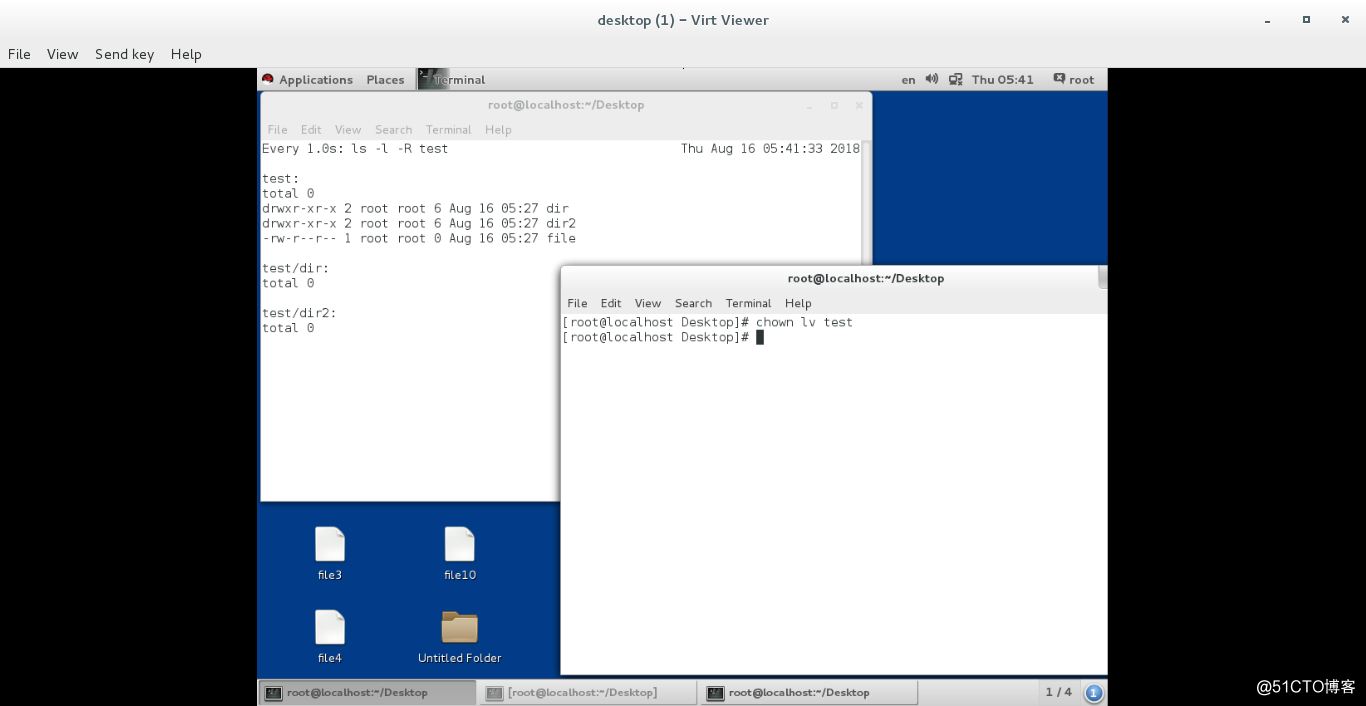The image size is (1366, 706).
Task: Click the empty prompt line with cursor
Action: (x=663, y=337)
